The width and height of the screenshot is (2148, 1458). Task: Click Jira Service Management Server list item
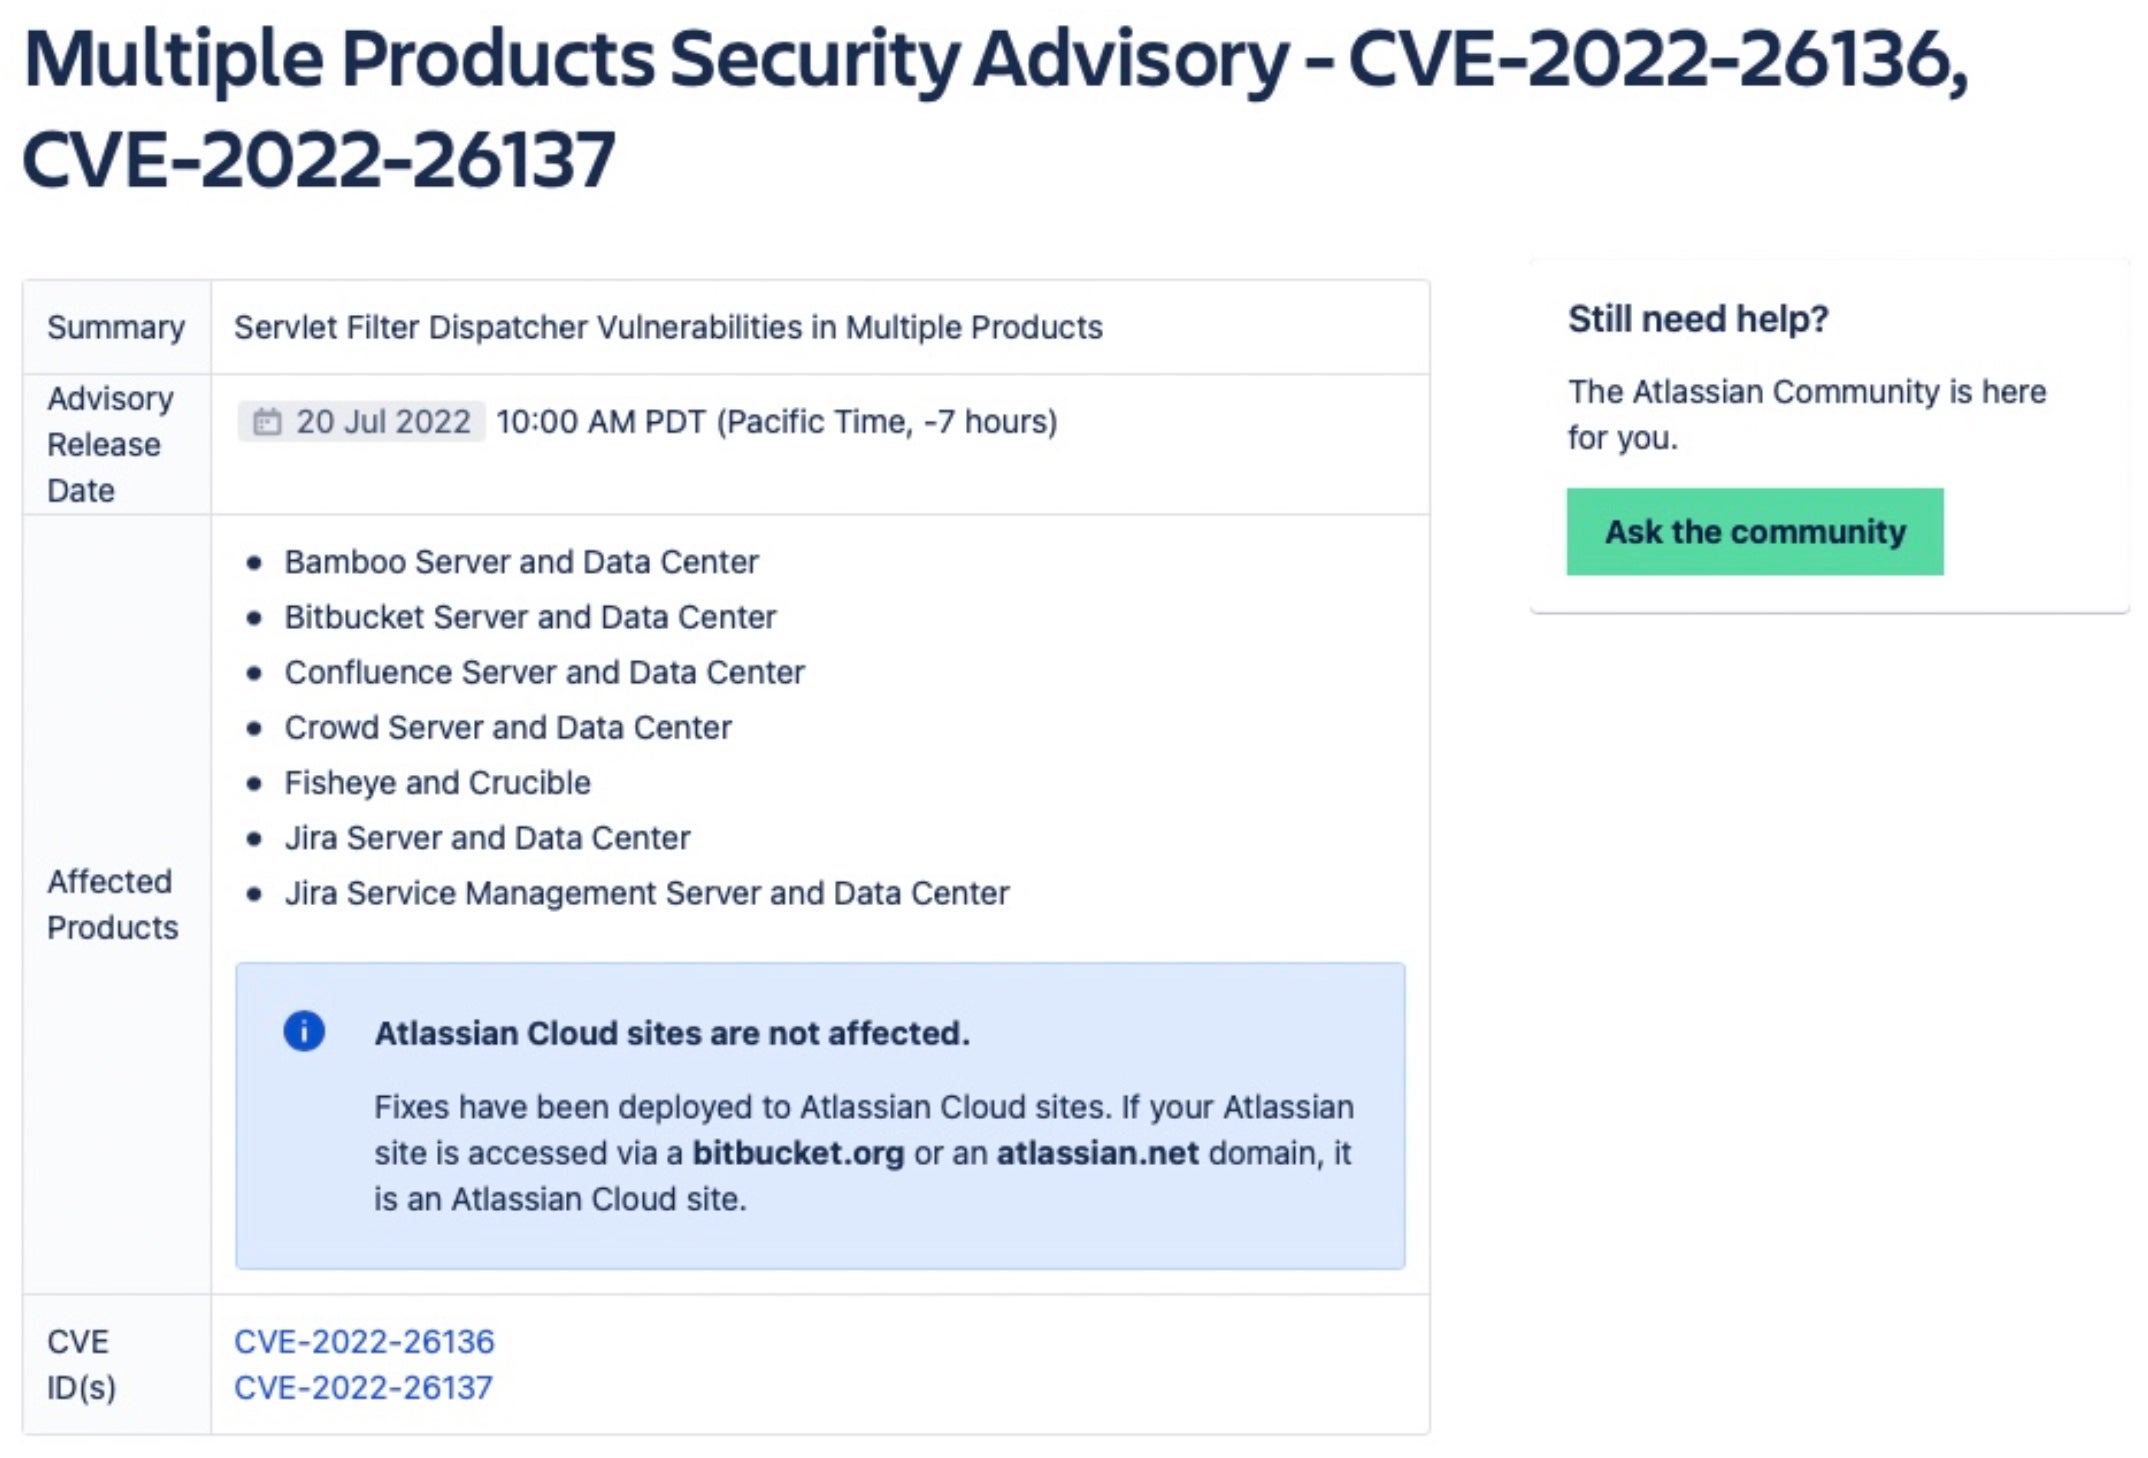tap(646, 893)
